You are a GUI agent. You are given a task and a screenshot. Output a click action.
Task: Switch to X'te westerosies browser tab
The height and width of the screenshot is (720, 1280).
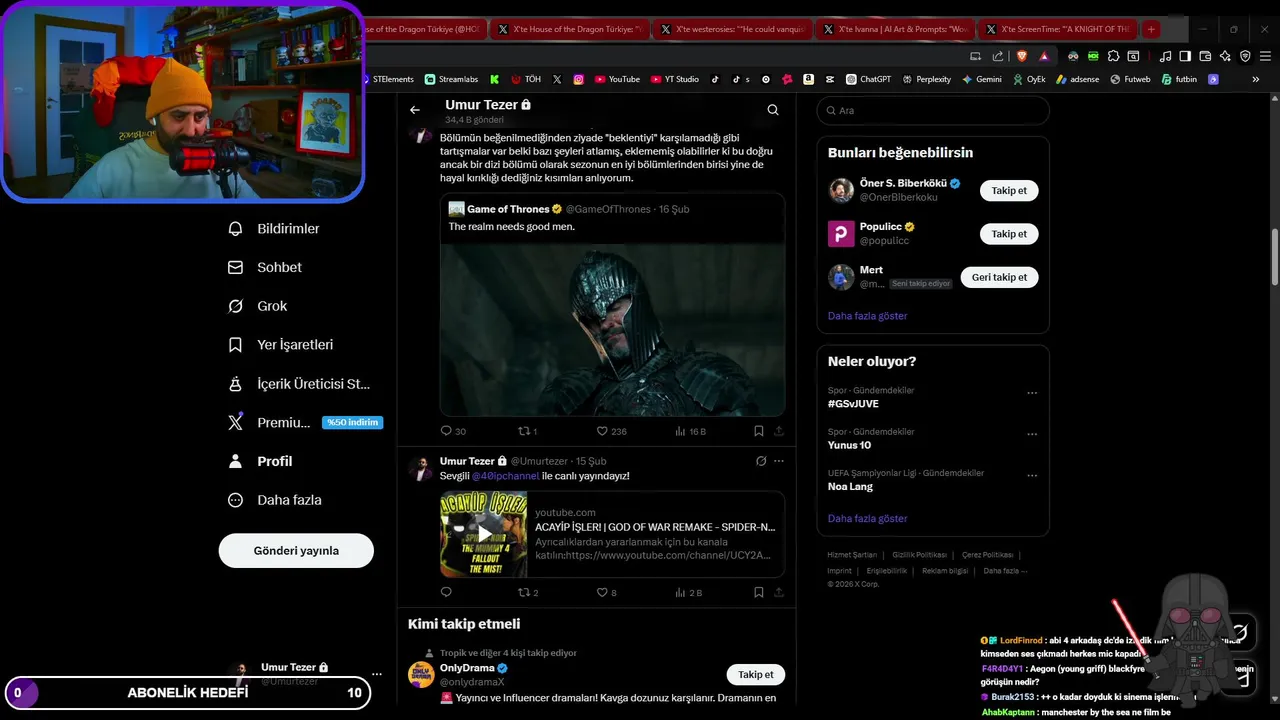click(x=733, y=29)
